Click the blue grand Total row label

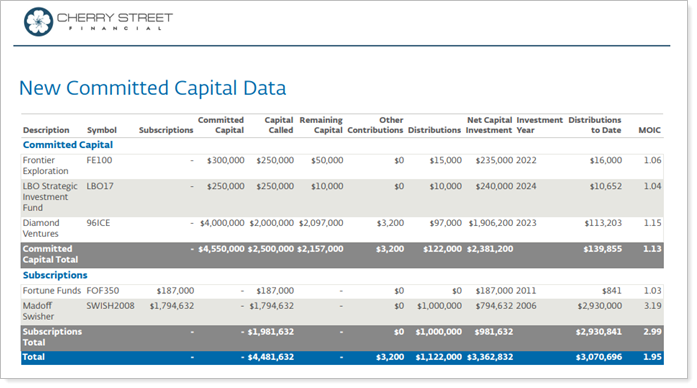tap(34, 357)
